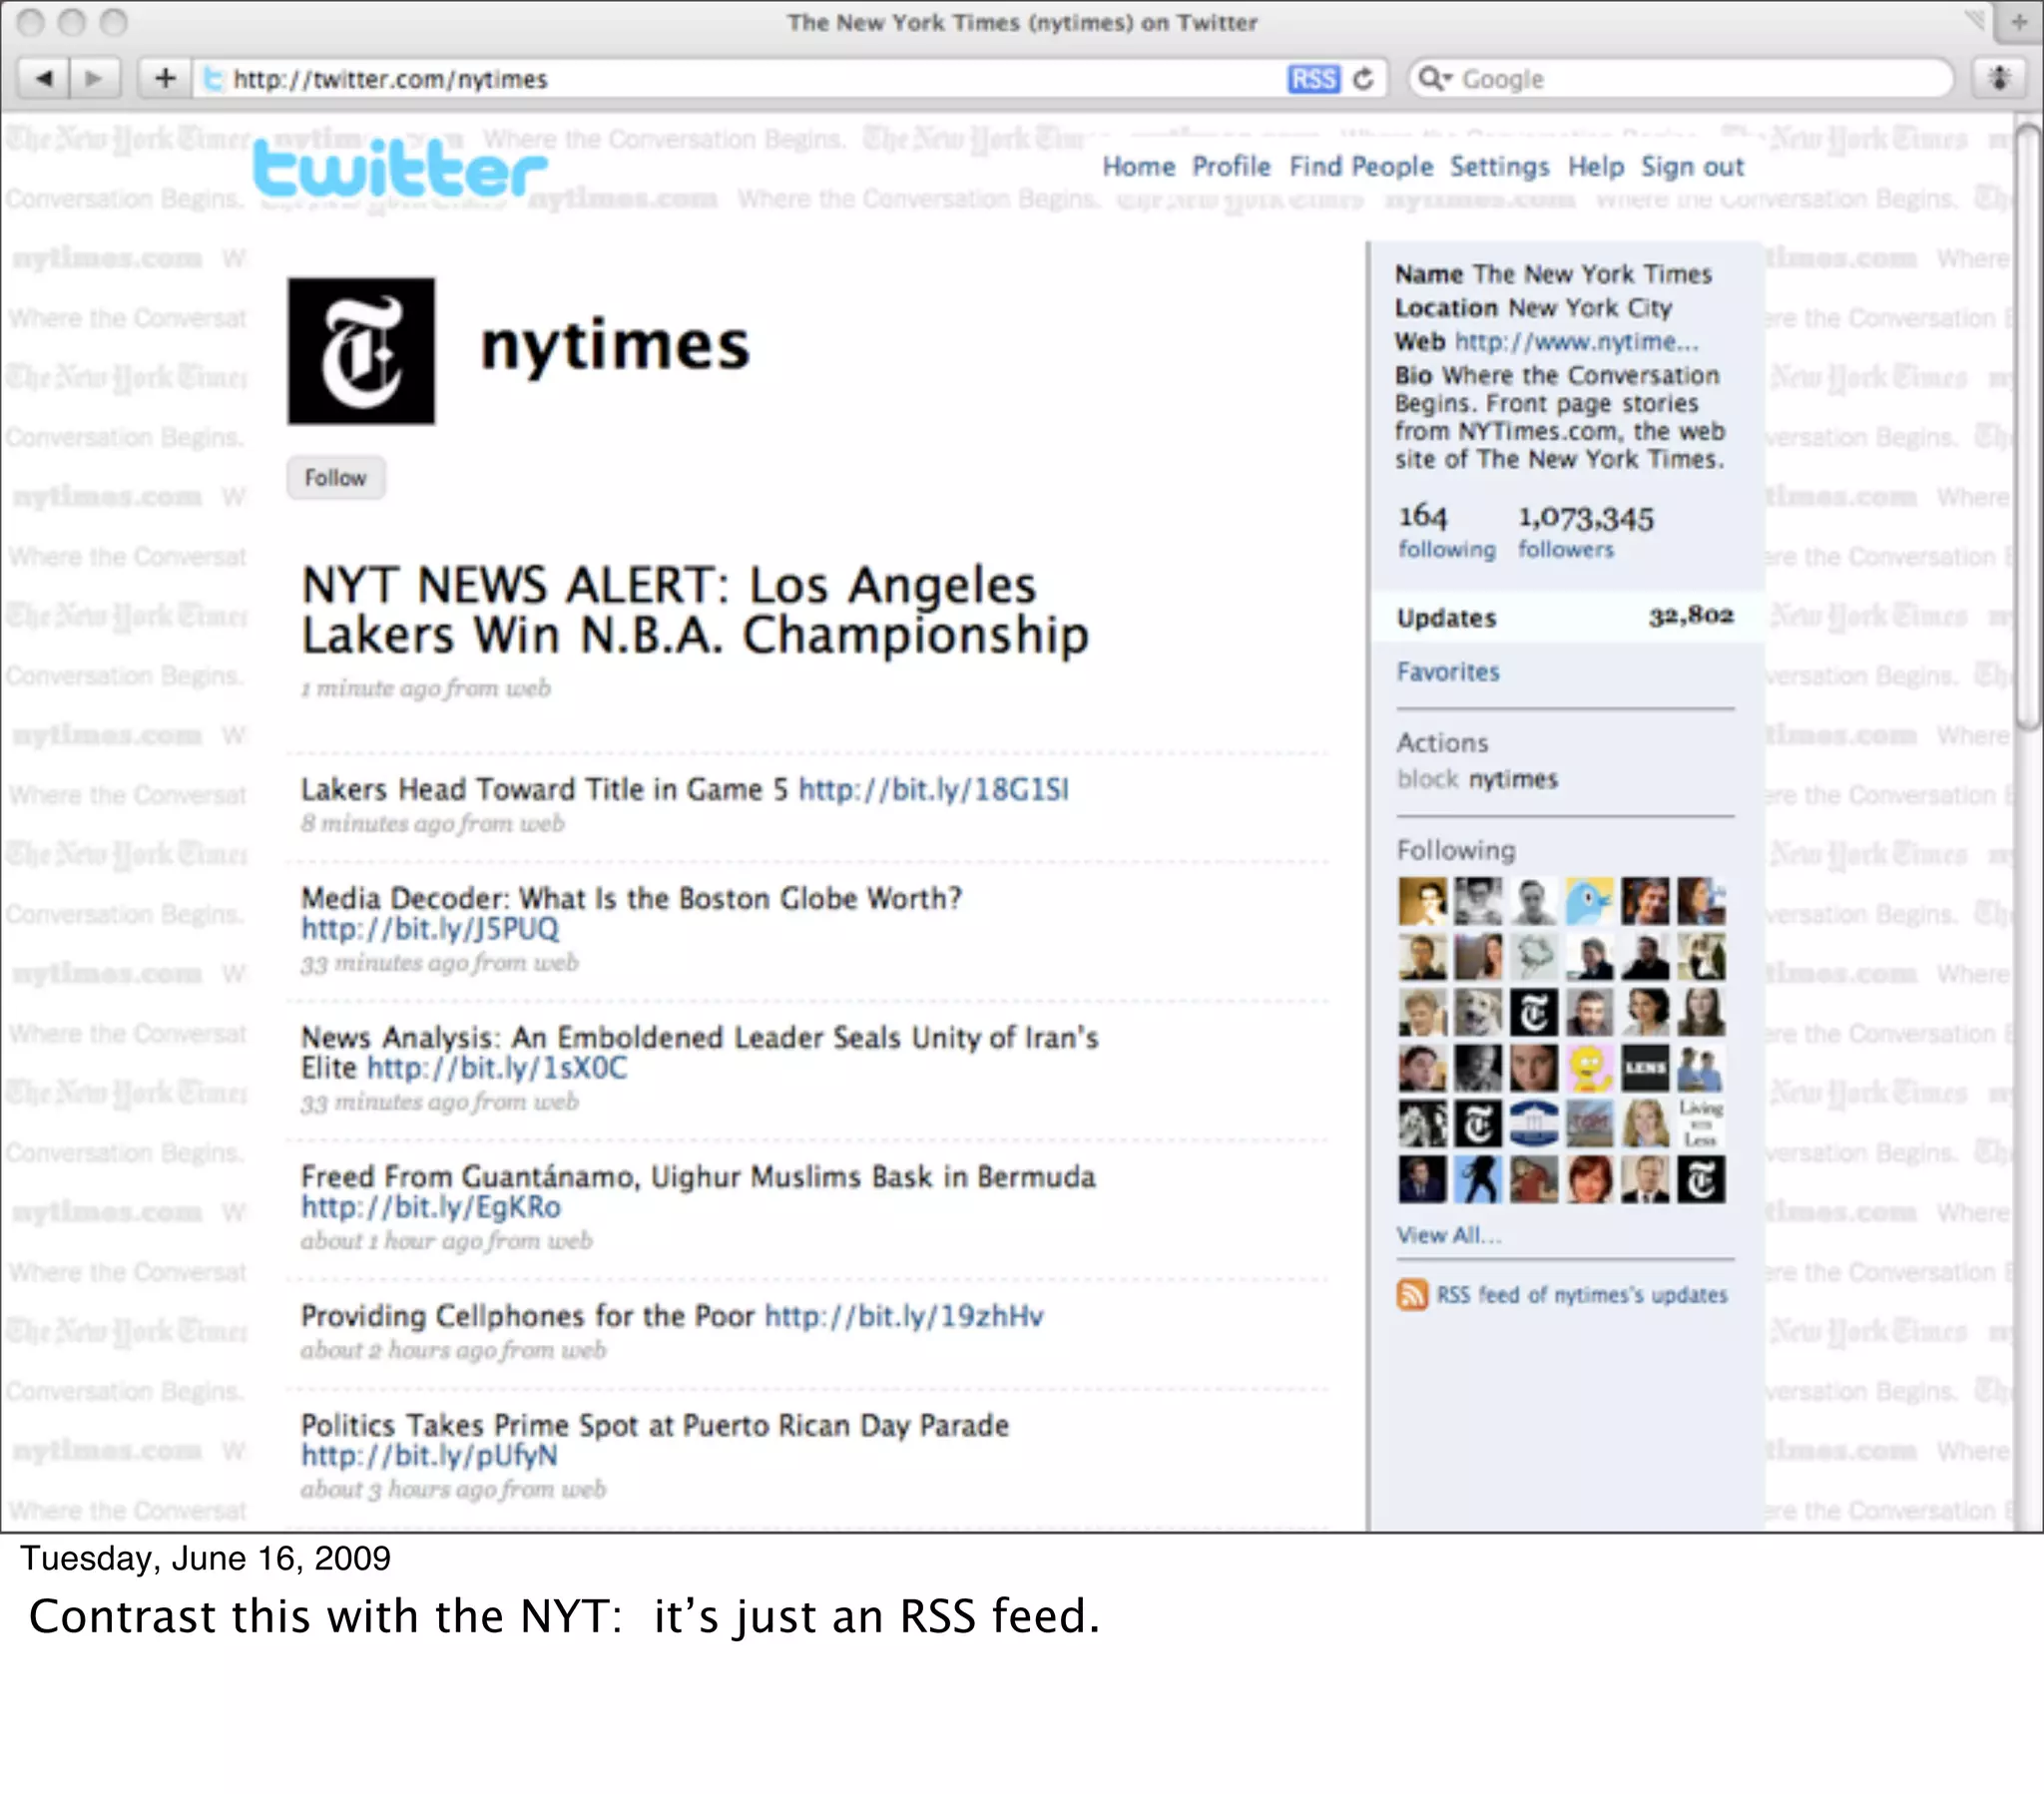Click the running silhouette avatar in Following grid

1478,1180
